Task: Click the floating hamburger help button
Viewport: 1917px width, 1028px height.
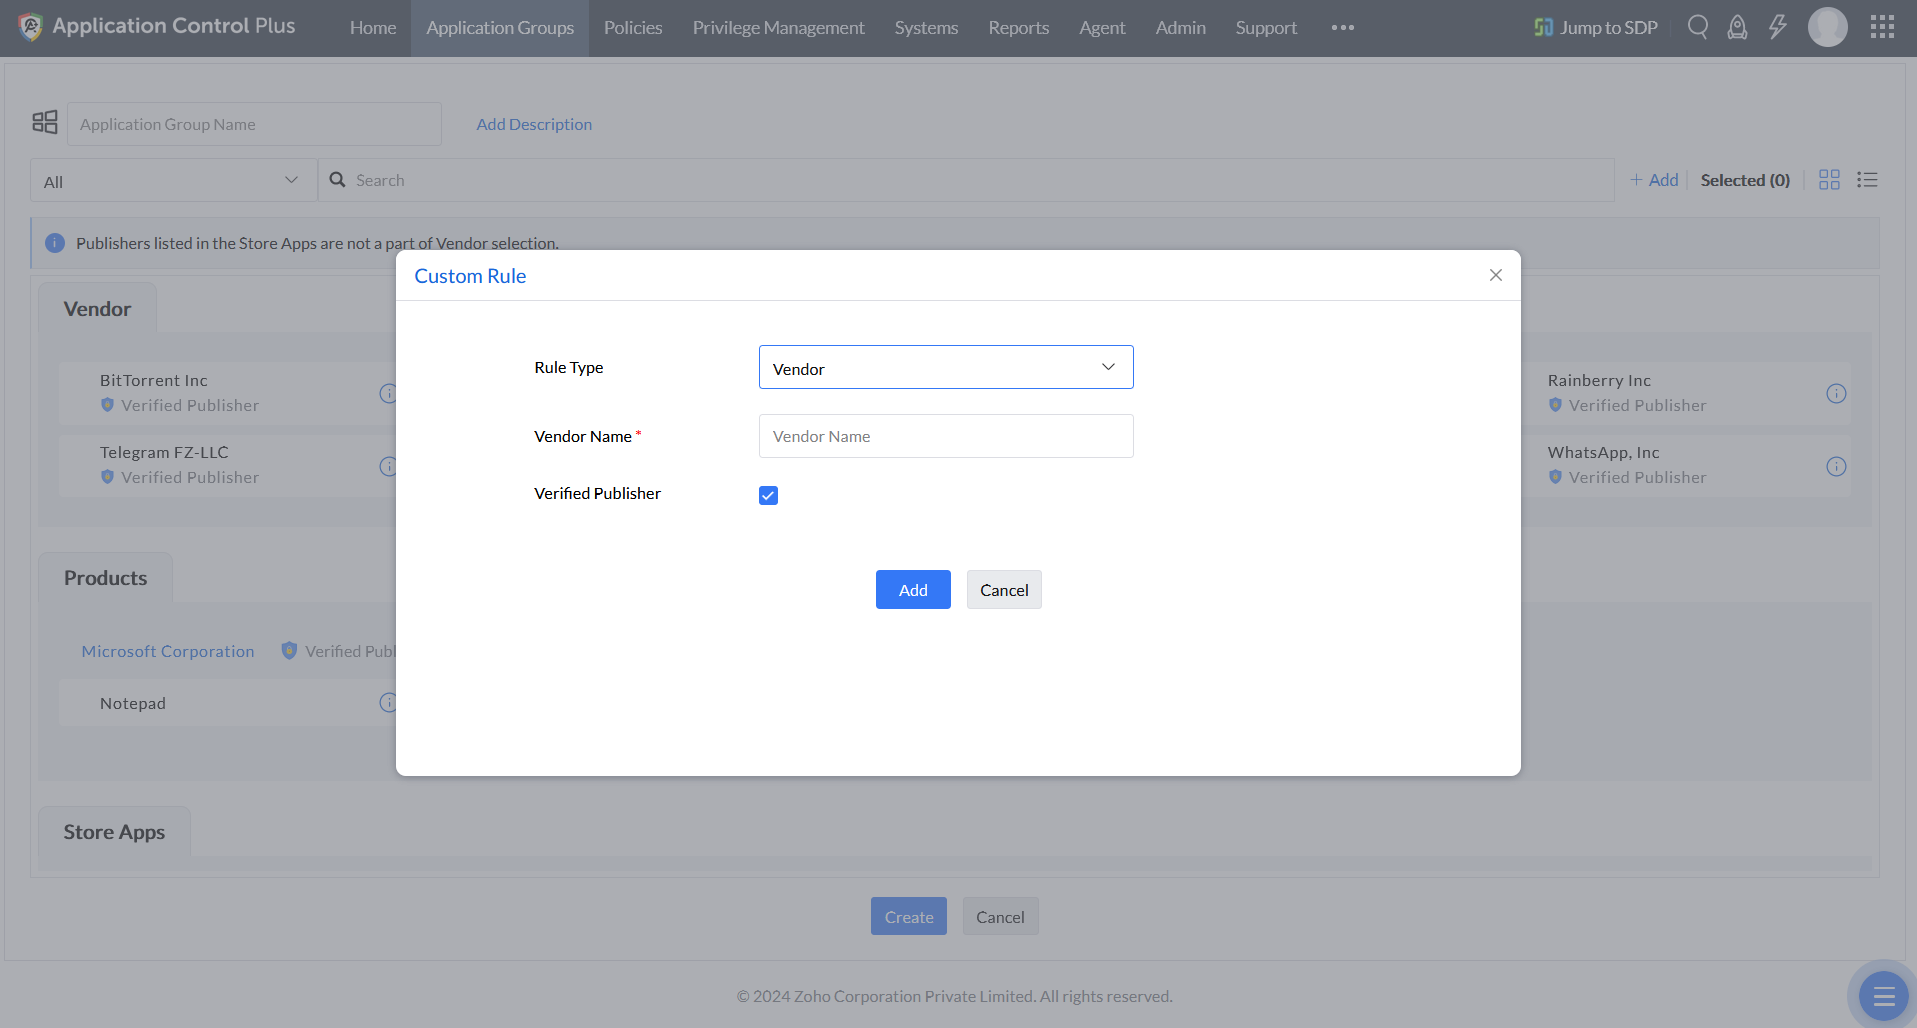Action: [1884, 996]
